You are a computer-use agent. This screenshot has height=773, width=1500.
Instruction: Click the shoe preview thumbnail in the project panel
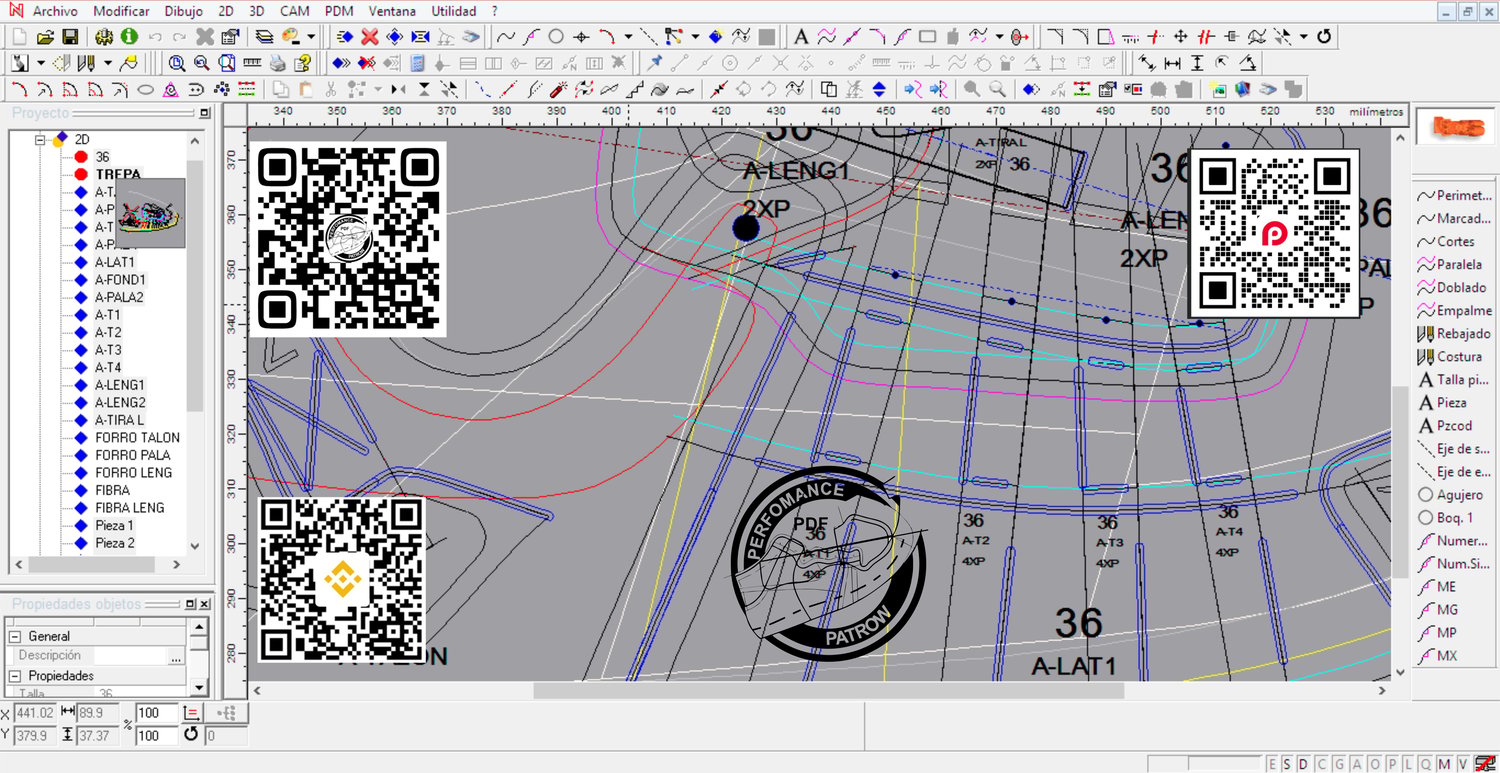[152, 213]
